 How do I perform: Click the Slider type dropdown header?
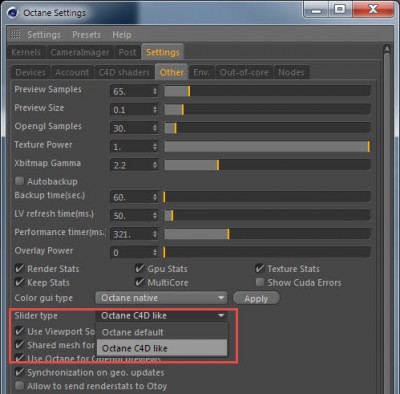coord(162,316)
